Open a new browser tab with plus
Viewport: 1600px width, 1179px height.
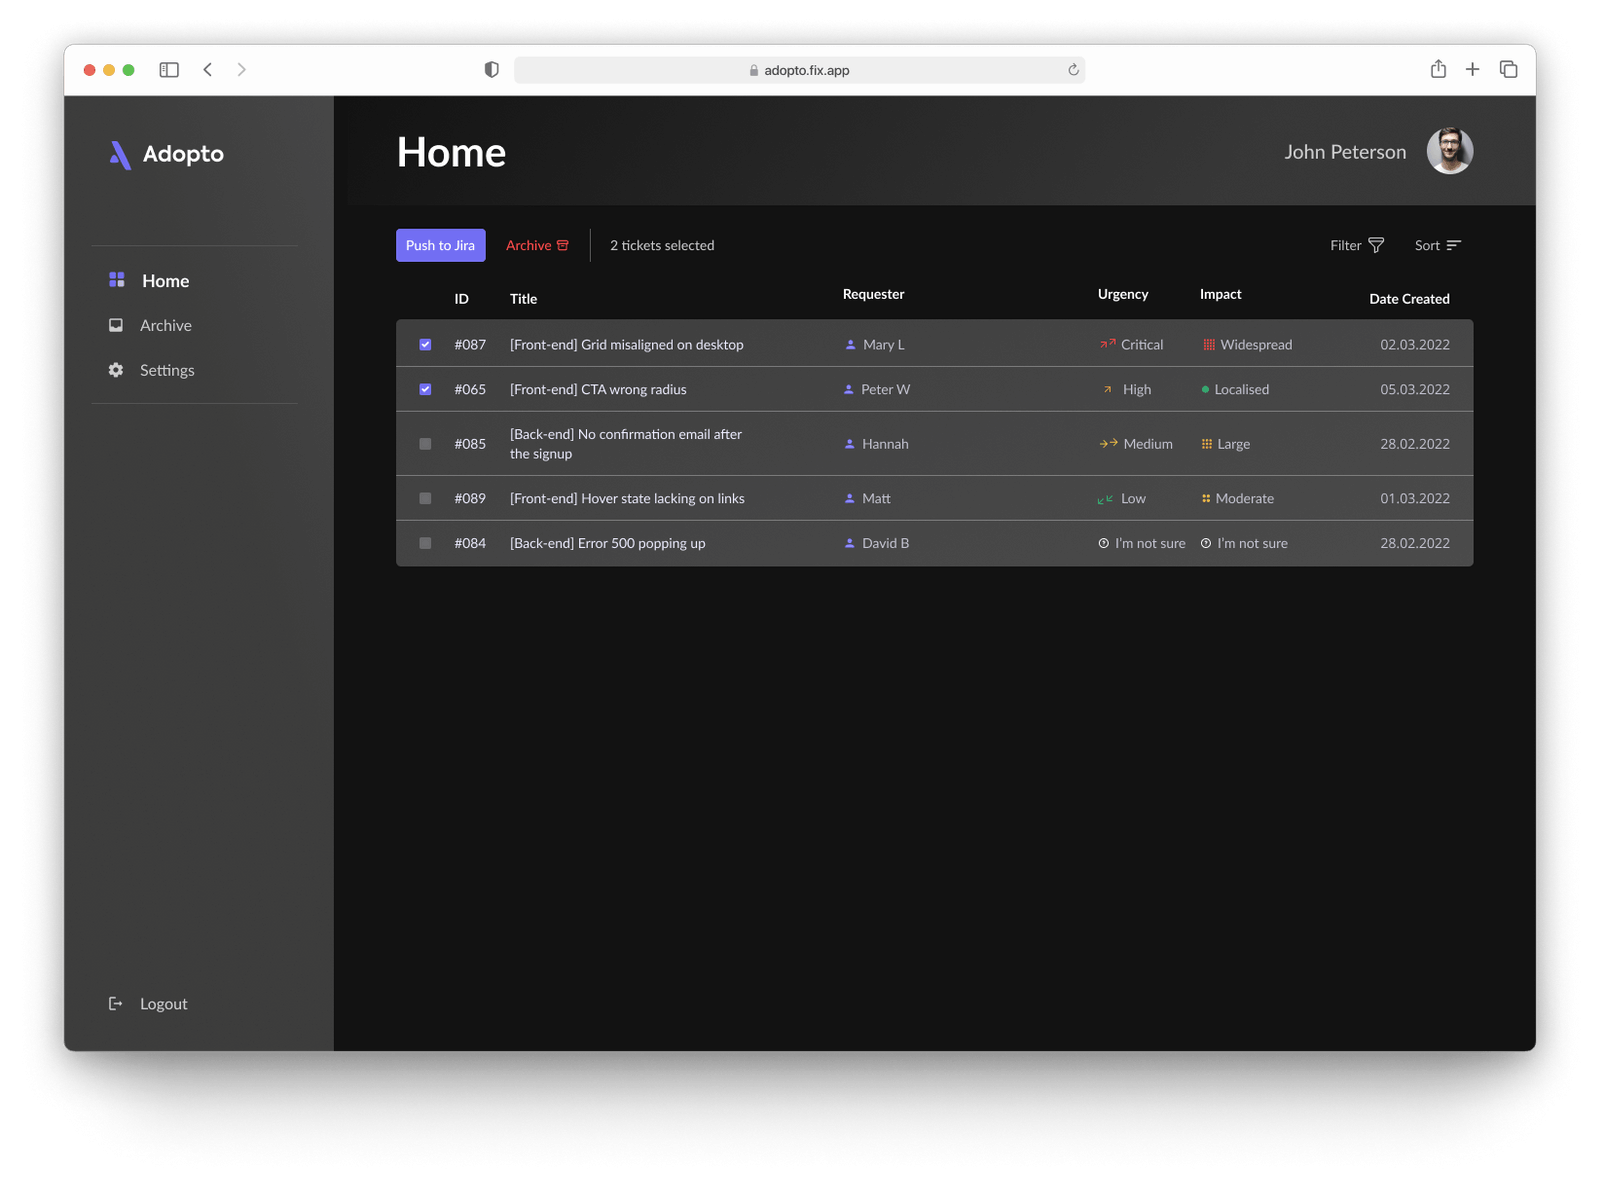[x=1472, y=69]
